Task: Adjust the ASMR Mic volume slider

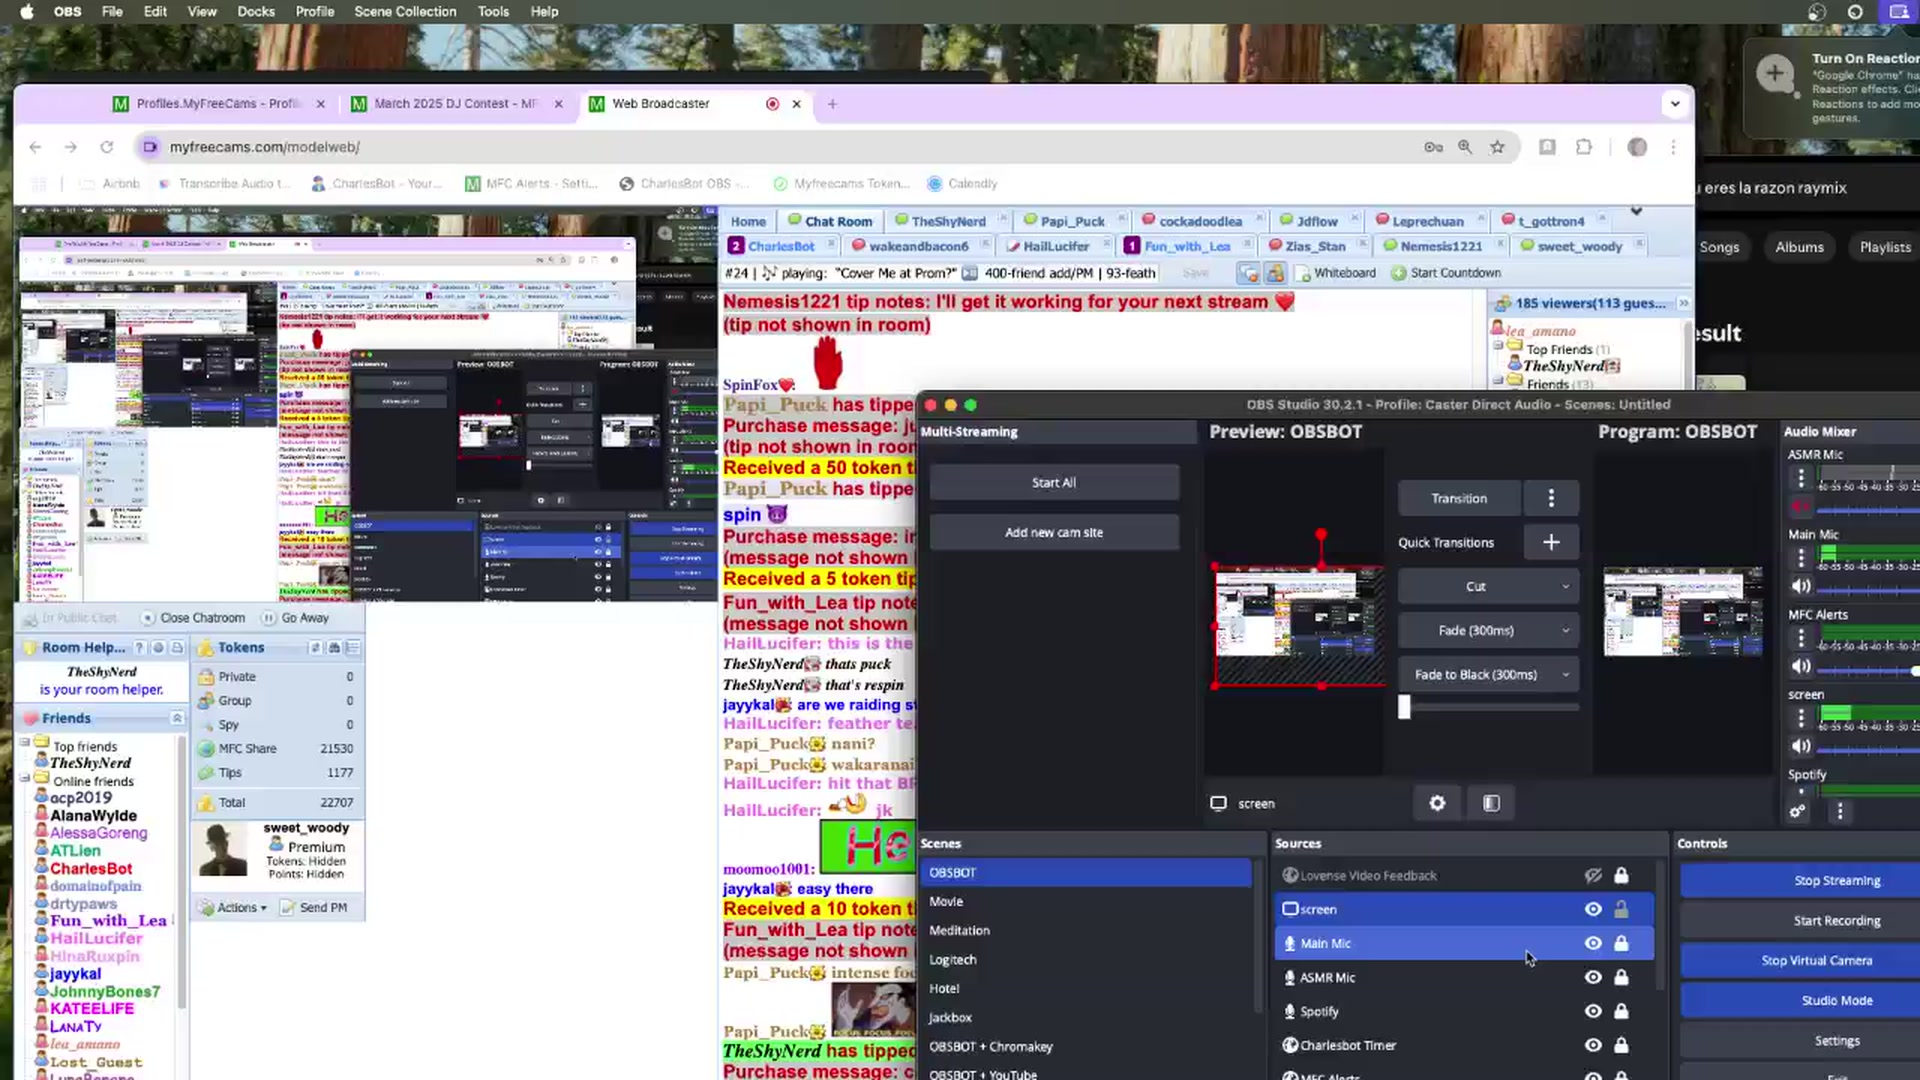Action: (x=1868, y=510)
